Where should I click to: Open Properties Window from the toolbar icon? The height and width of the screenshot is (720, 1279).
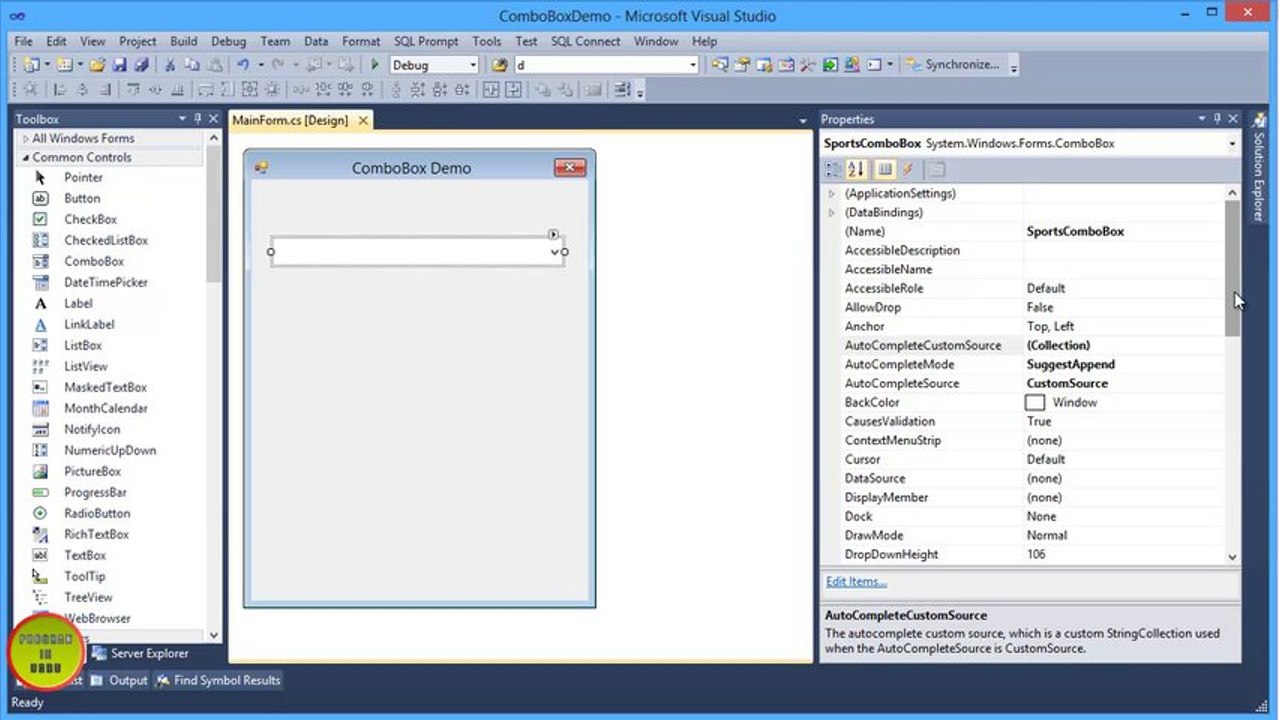(742, 65)
